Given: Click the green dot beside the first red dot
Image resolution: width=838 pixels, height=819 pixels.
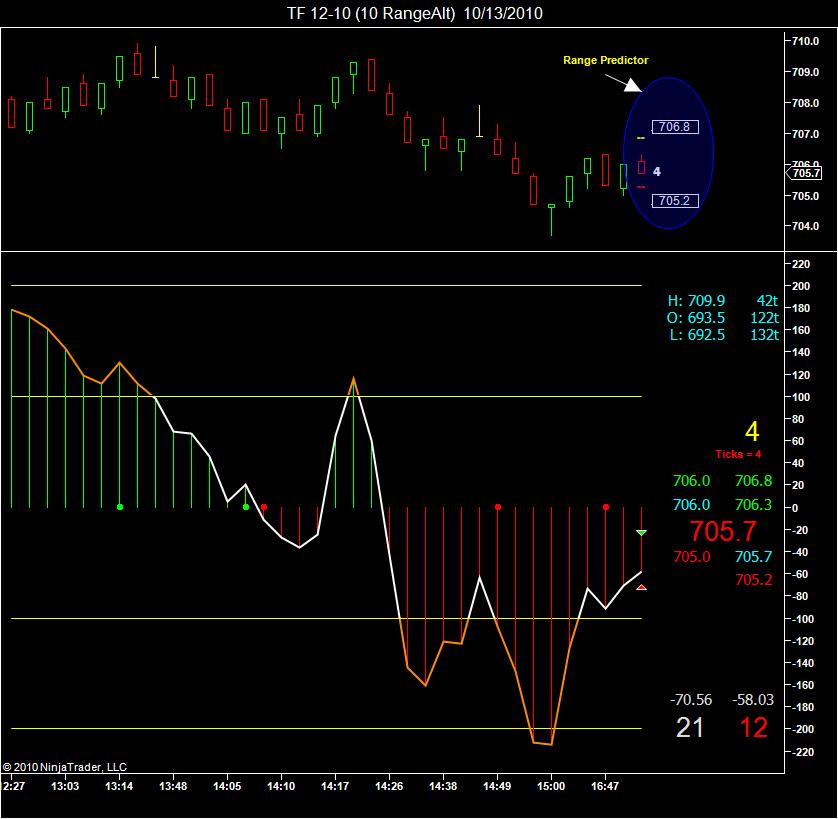Looking at the screenshot, I should (x=246, y=507).
